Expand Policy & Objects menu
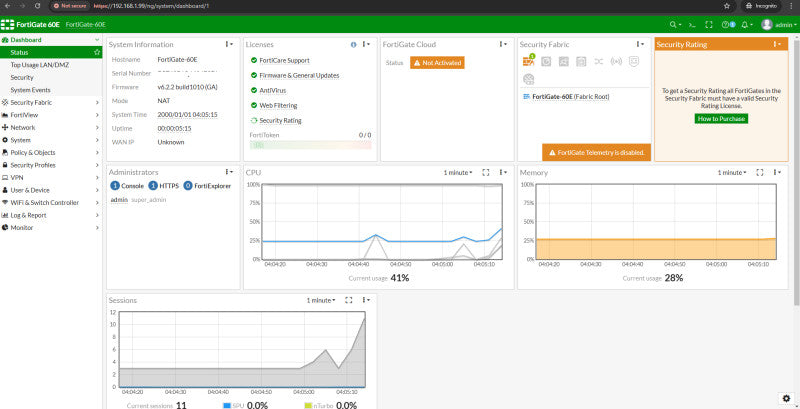This screenshot has height=409, width=800. (x=51, y=152)
